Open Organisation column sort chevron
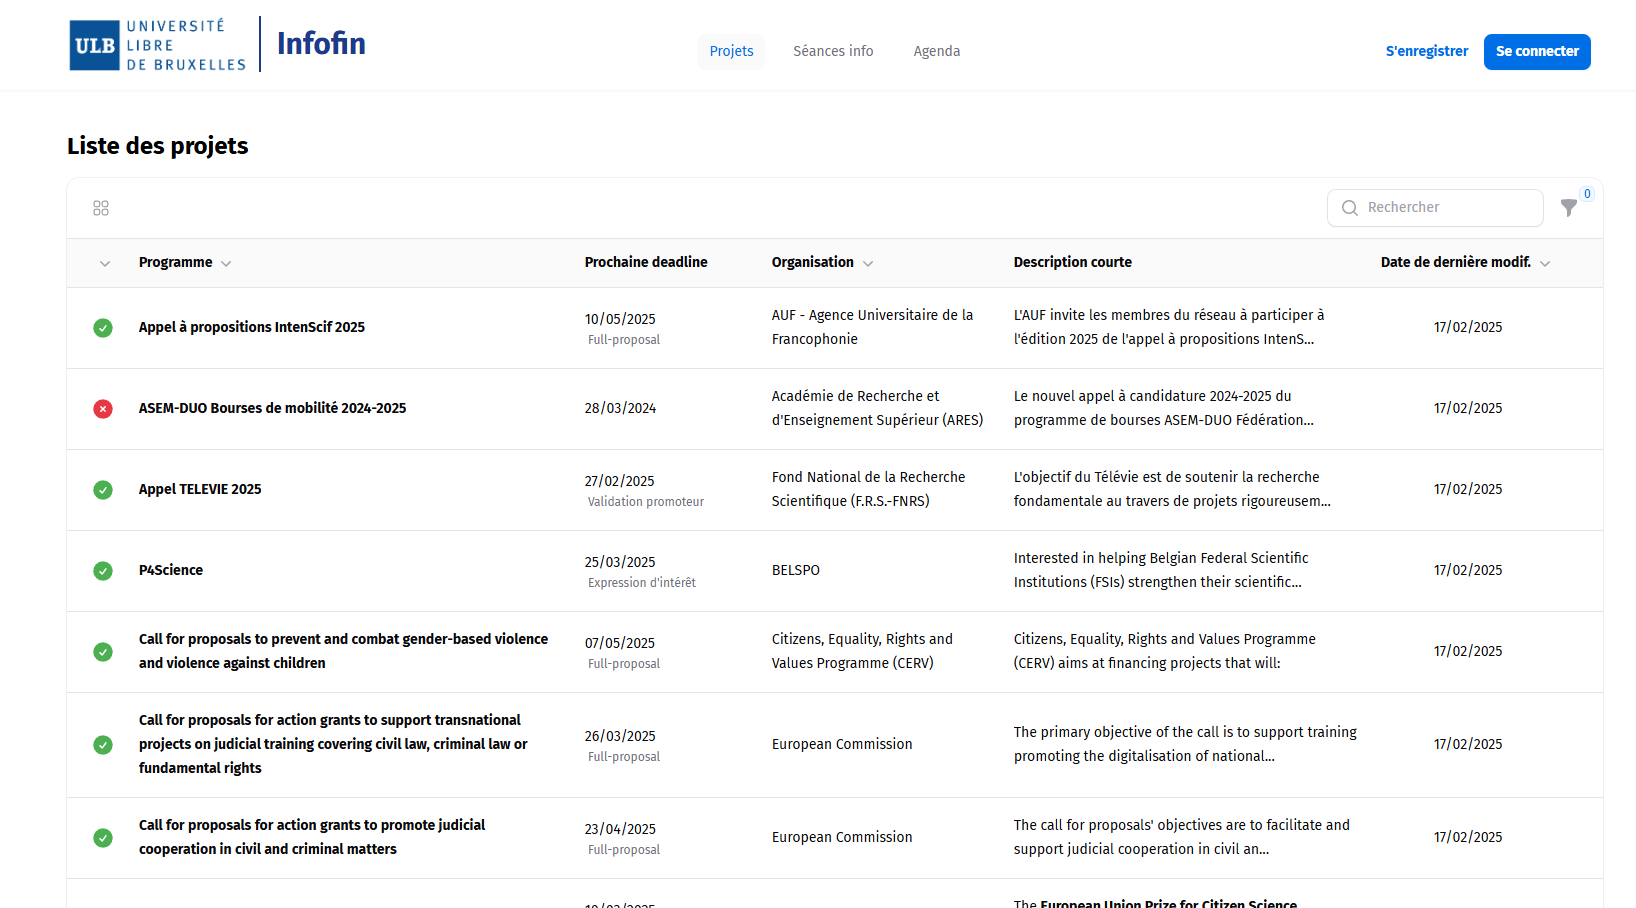Screen dimensions: 1636x908 [868, 264]
